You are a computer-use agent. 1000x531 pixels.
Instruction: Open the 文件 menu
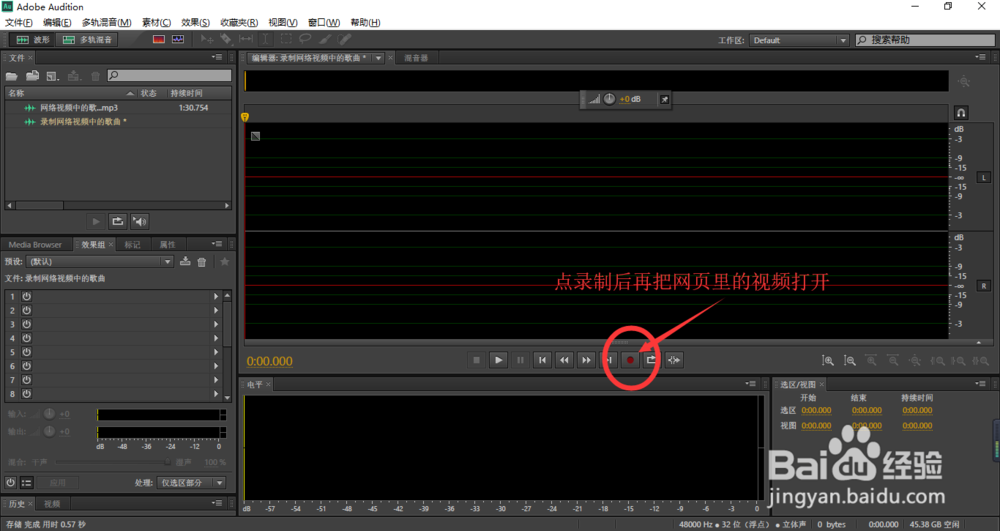click(x=18, y=22)
